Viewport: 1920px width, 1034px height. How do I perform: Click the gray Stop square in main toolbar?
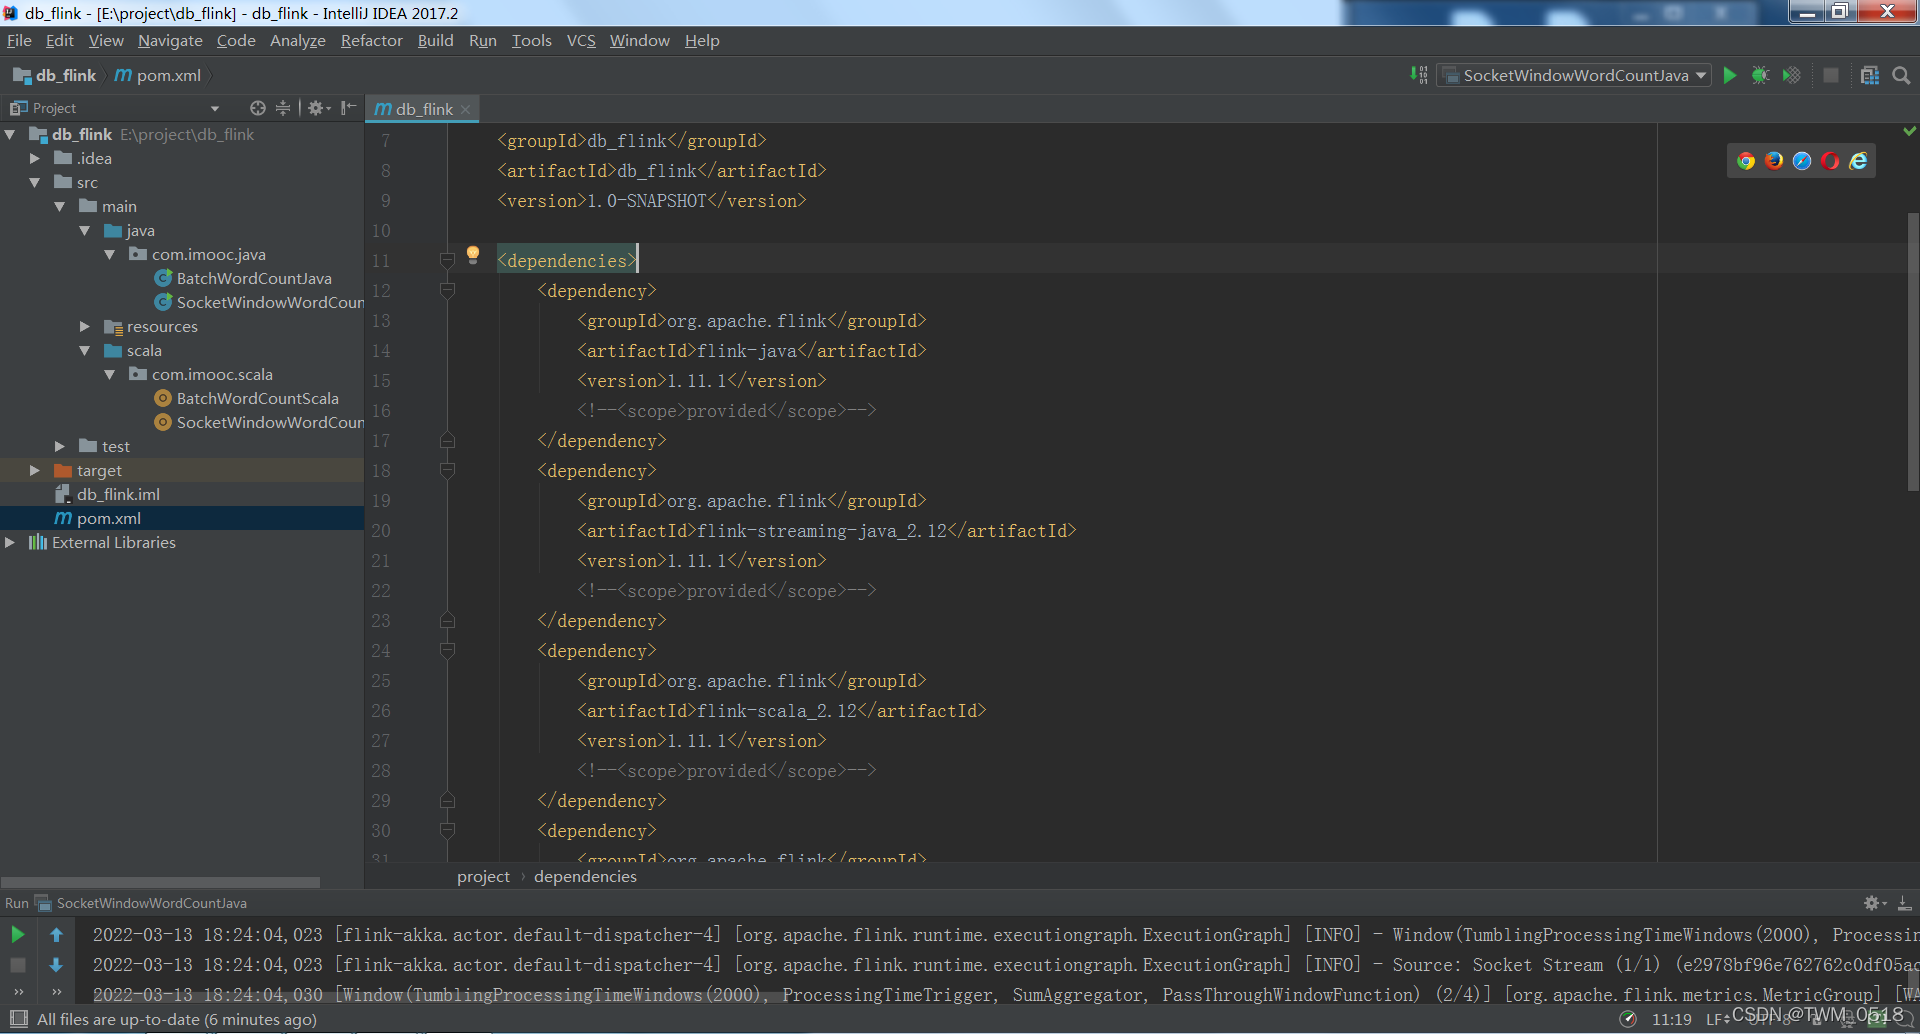[1831, 75]
